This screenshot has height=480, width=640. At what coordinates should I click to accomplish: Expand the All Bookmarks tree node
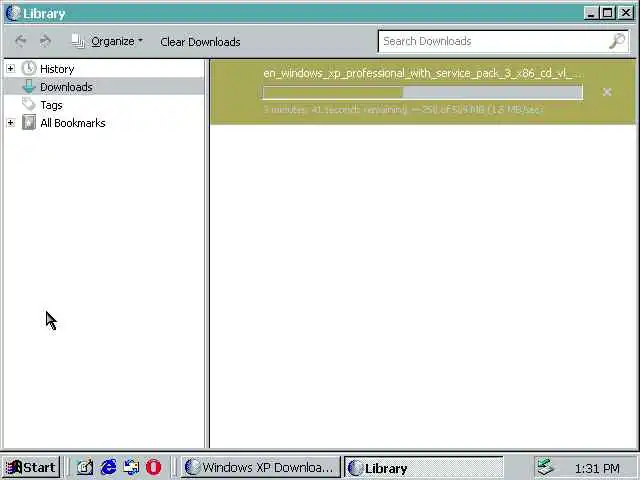(11, 122)
